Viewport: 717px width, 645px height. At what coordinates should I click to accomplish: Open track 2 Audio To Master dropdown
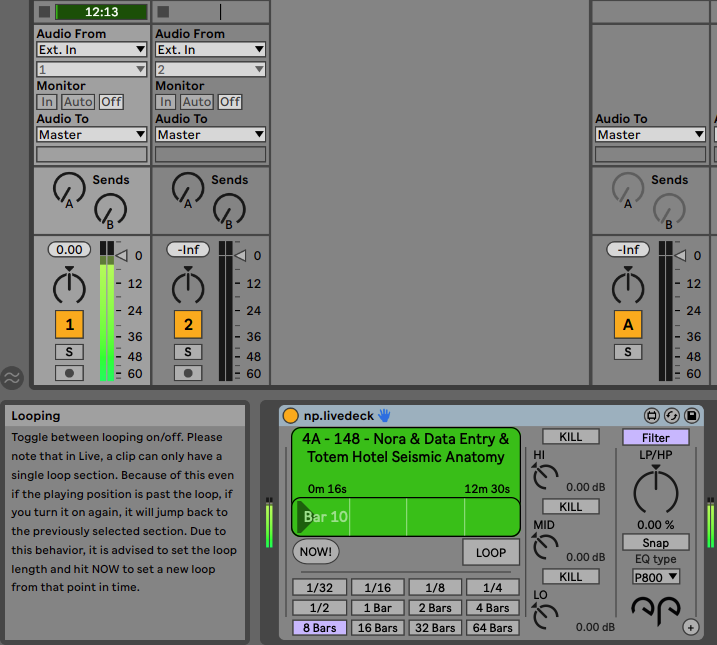point(211,135)
